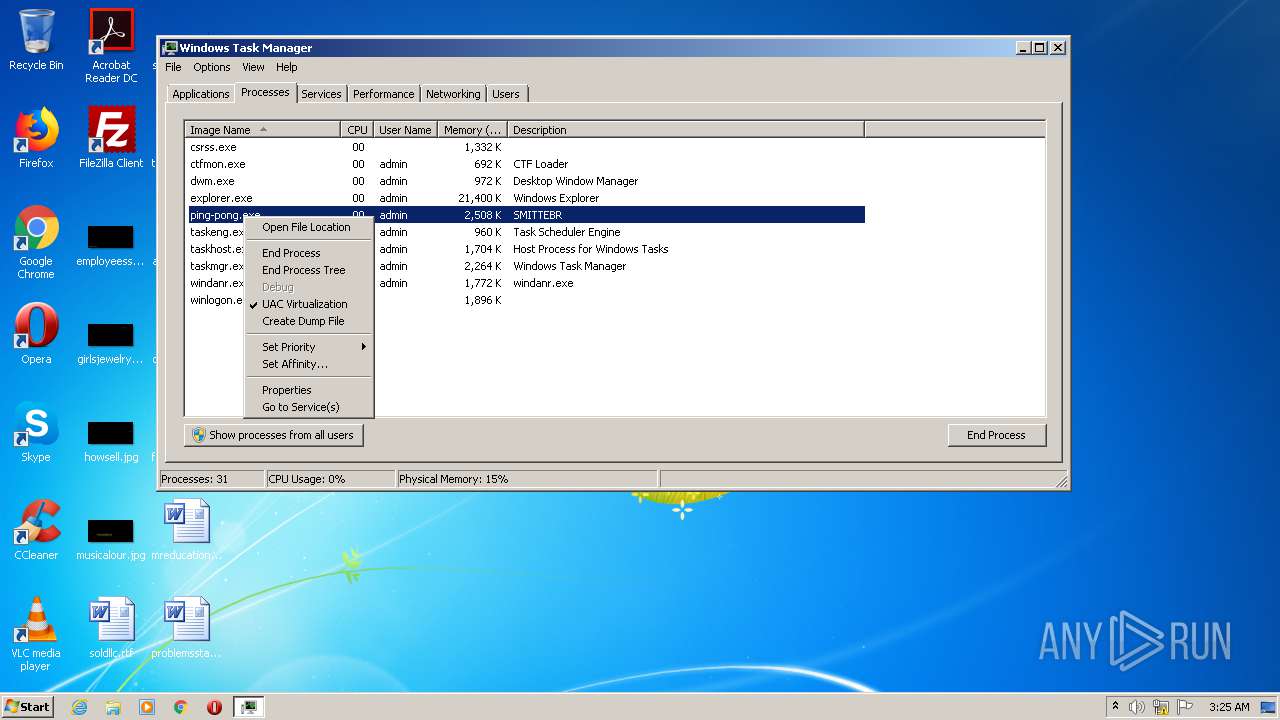Image resolution: width=1280 pixels, height=720 pixels.
Task: Sort by Image Name column header
Action: point(263,130)
